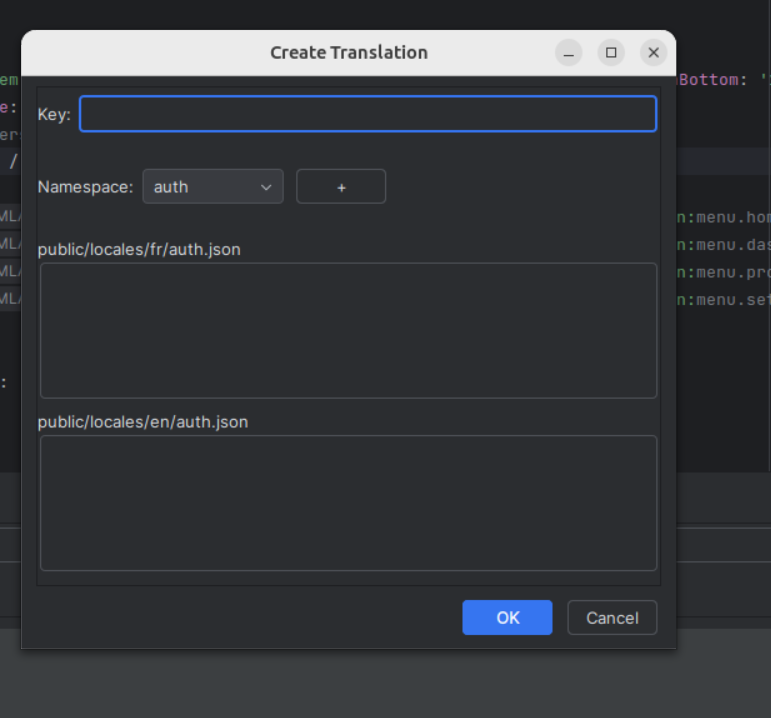Screen dimensions: 771x718
Task: Click the Namespace label
Action: (x=86, y=187)
